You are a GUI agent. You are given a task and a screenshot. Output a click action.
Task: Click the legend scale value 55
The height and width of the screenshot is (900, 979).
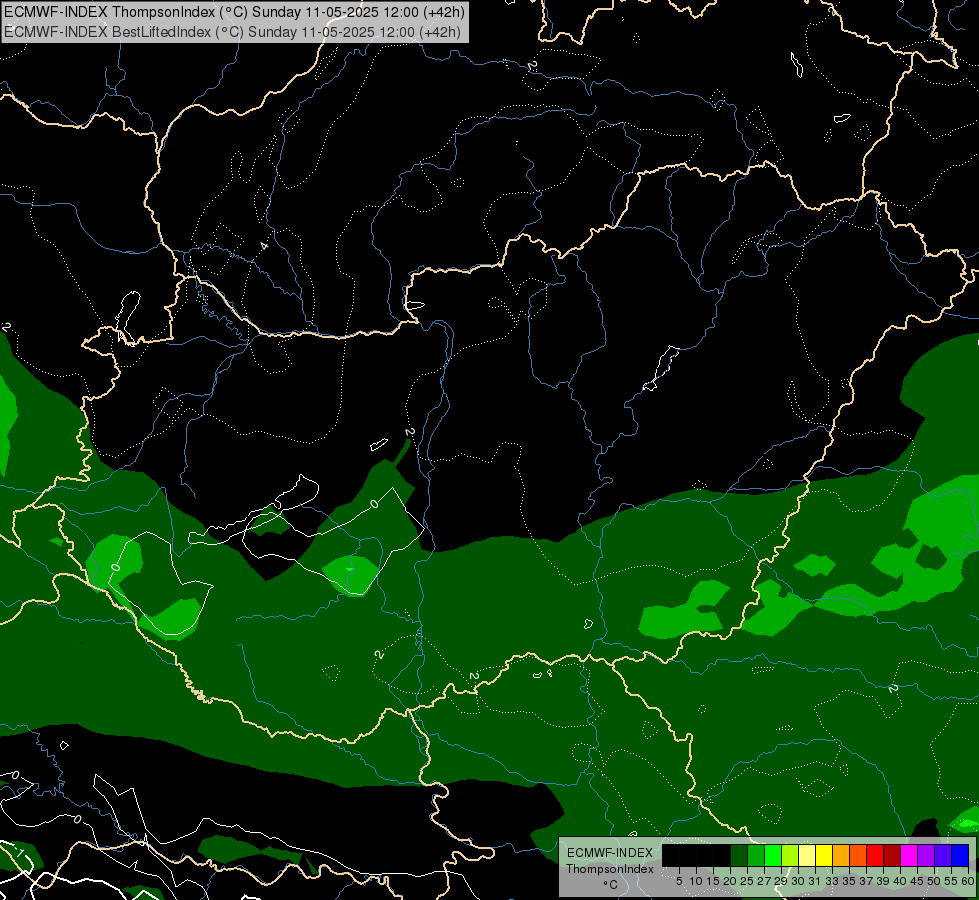coord(951,881)
